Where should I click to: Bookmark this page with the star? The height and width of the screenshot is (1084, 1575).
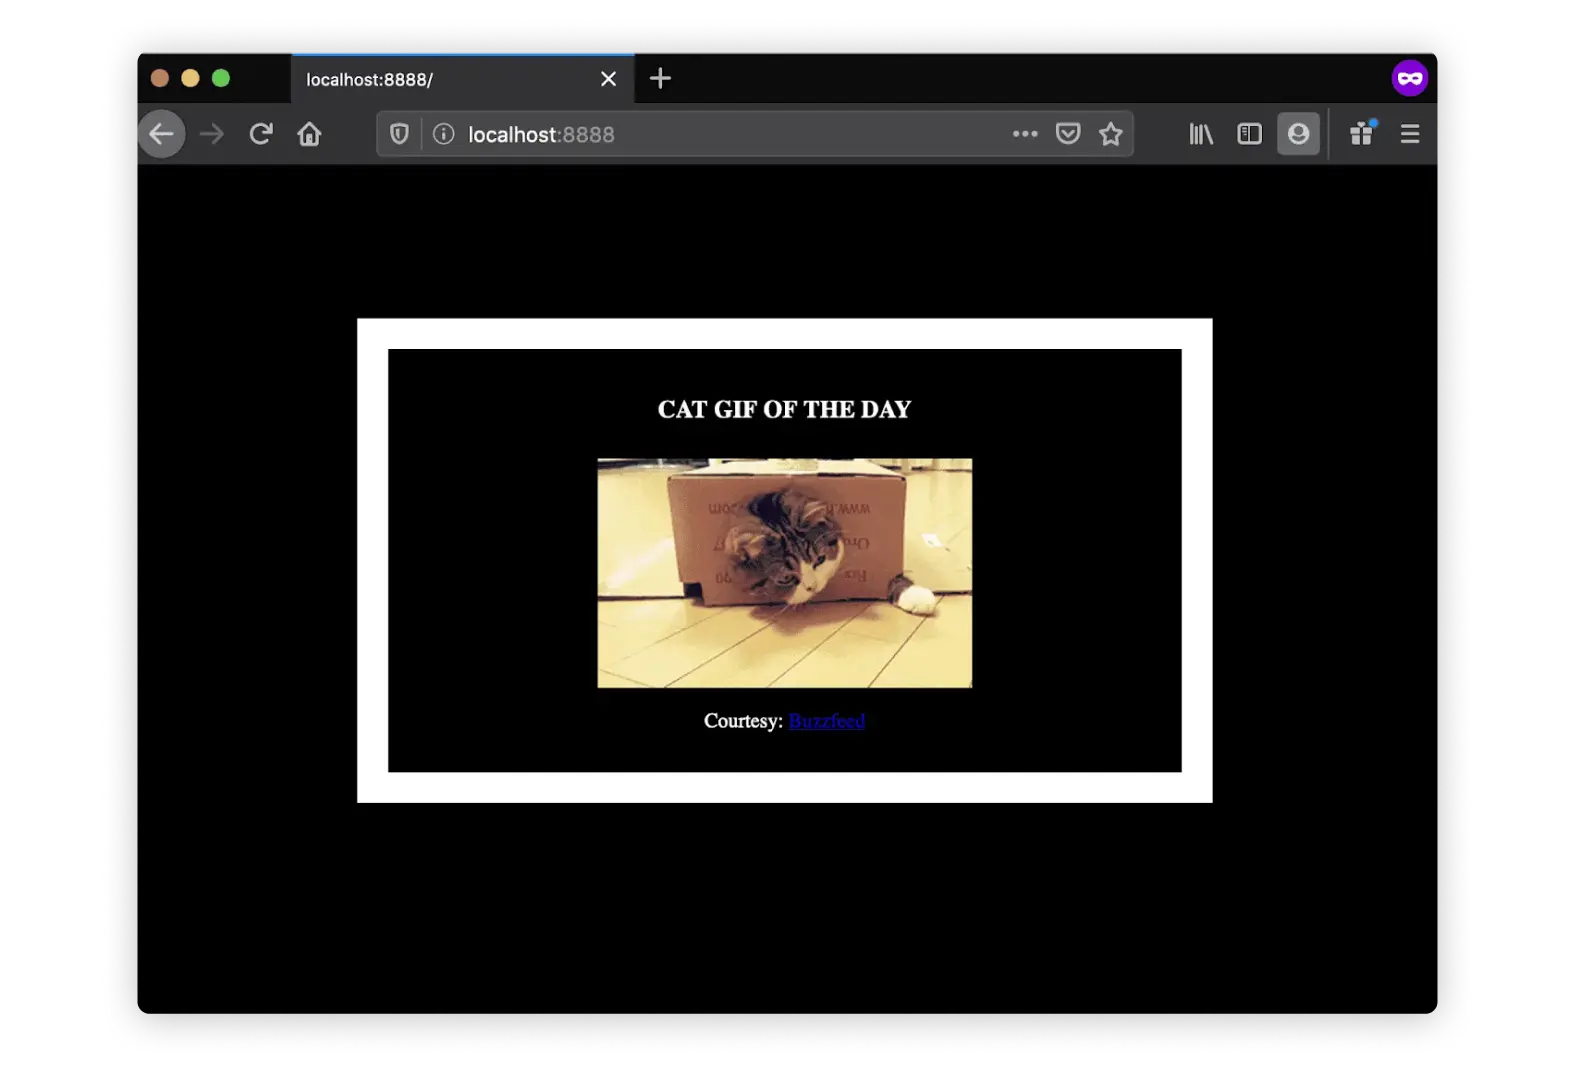tap(1111, 134)
